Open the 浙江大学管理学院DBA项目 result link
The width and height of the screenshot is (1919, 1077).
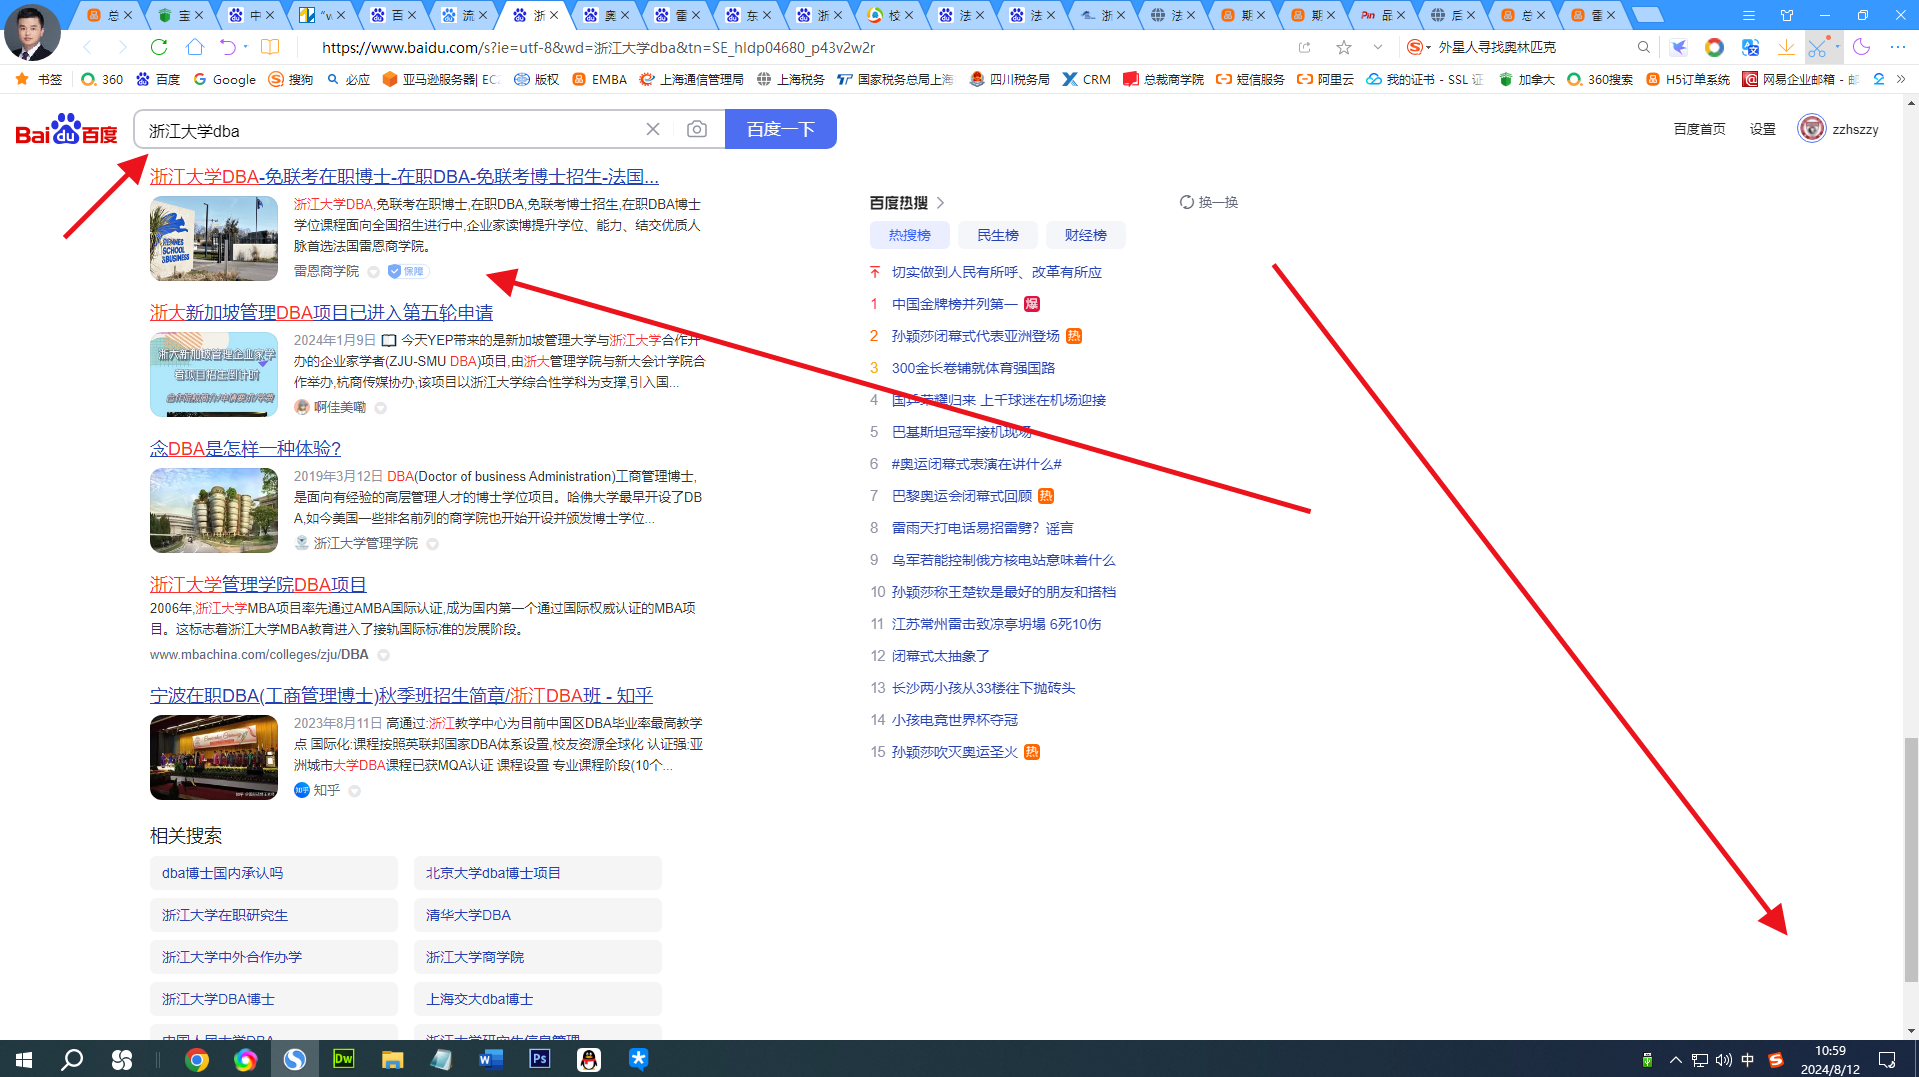[x=257, y=584]
